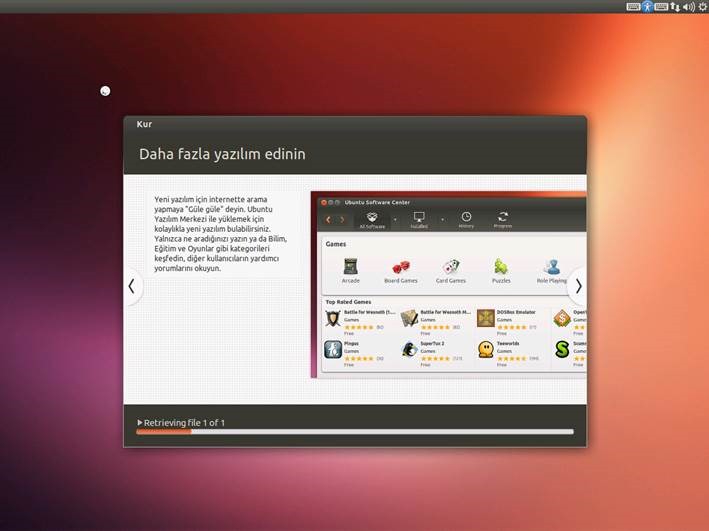Image resolution: width=709 pixels, height=531 pixels.
Task: Expand the "Retrieving file 1 of 1" details
Action: point(140,423)
